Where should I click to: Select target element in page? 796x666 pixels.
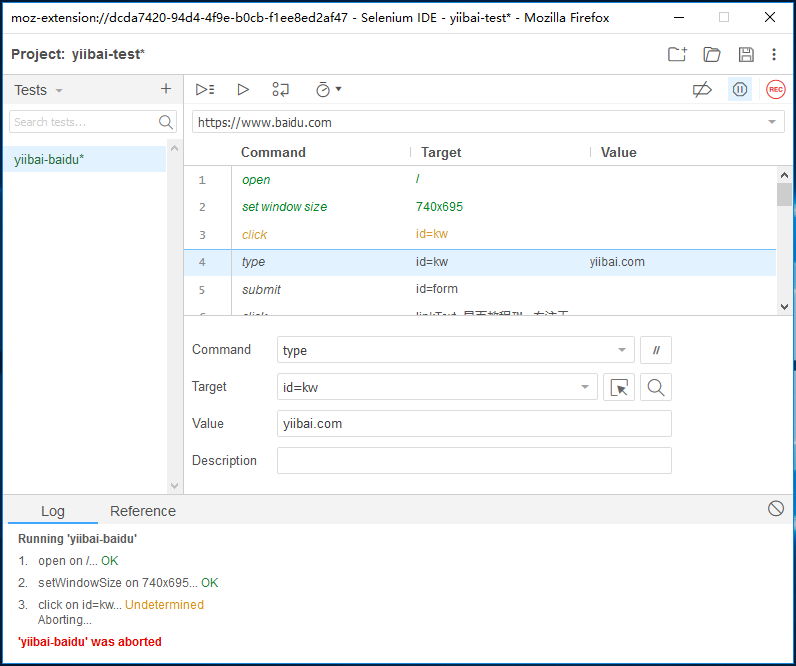coord(619,387)
